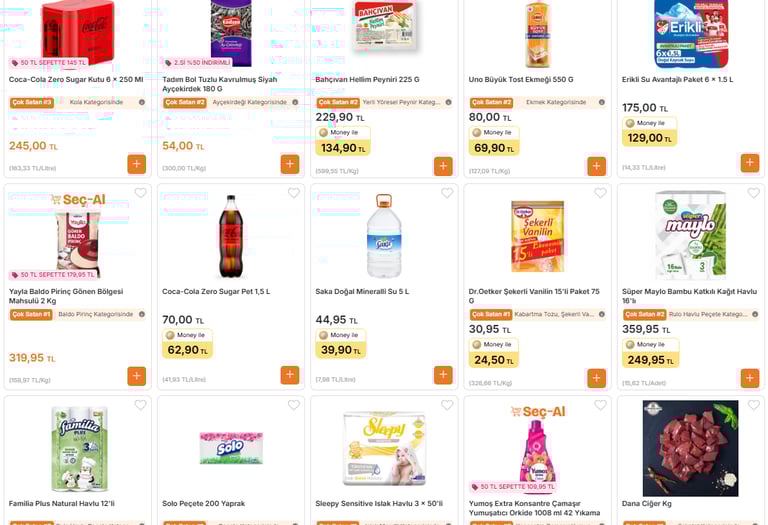Click the 2.si %50 İndirimli tag
The height and width of the screenshot is (525, 768).
click(197, 63)
